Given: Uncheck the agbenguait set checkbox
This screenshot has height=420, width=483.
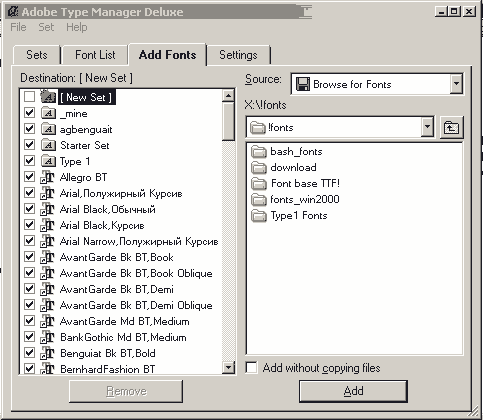Looking at the screenshot, I should (x=29, y=129).
